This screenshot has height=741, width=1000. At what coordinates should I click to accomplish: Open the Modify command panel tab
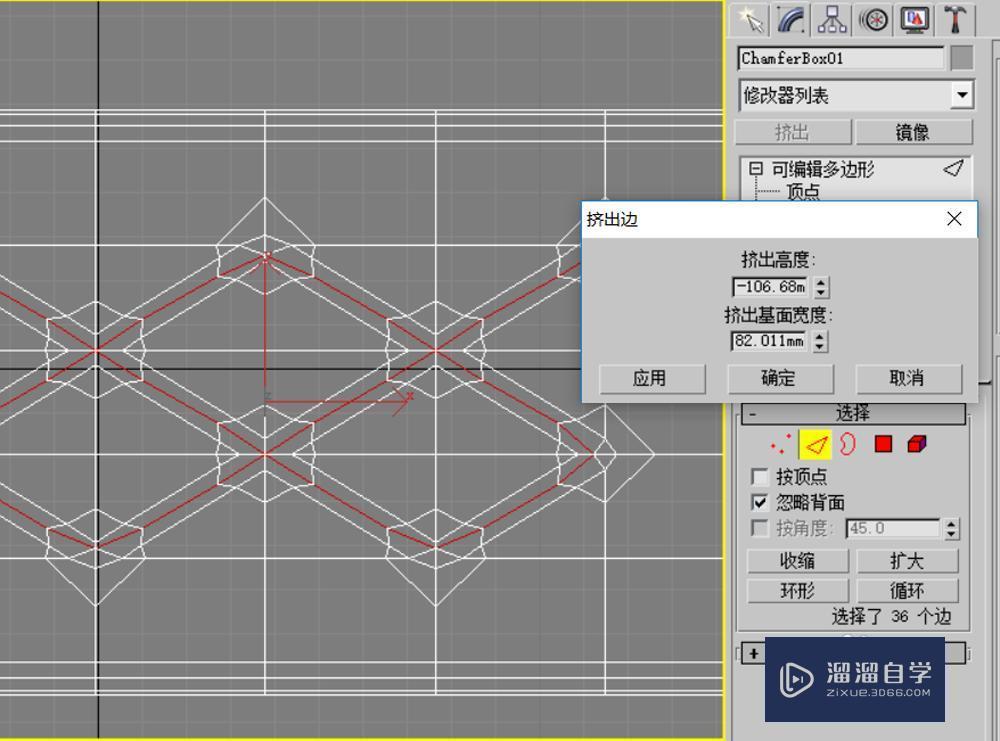(791, 20)
